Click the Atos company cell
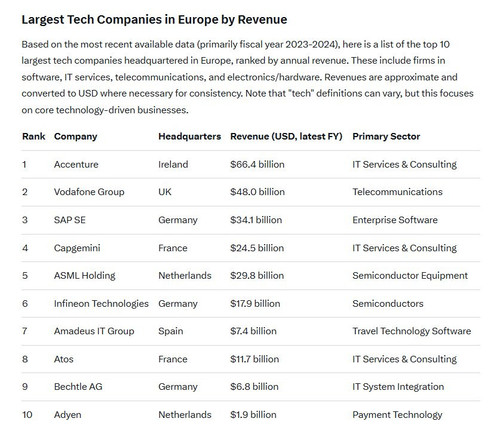Screen dimensions: 500x432 tap(64, 359)
